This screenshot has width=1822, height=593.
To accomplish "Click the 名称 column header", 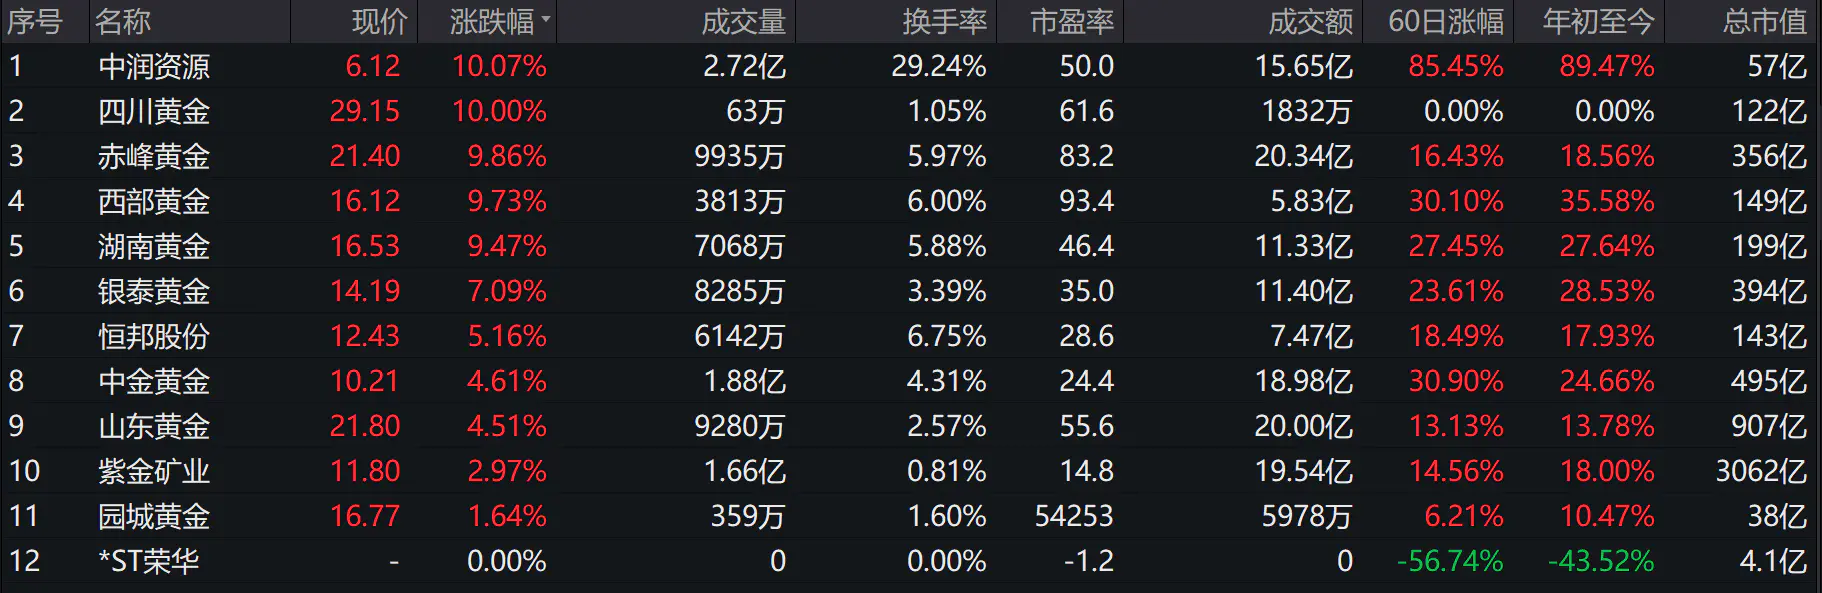I will 123,21.
